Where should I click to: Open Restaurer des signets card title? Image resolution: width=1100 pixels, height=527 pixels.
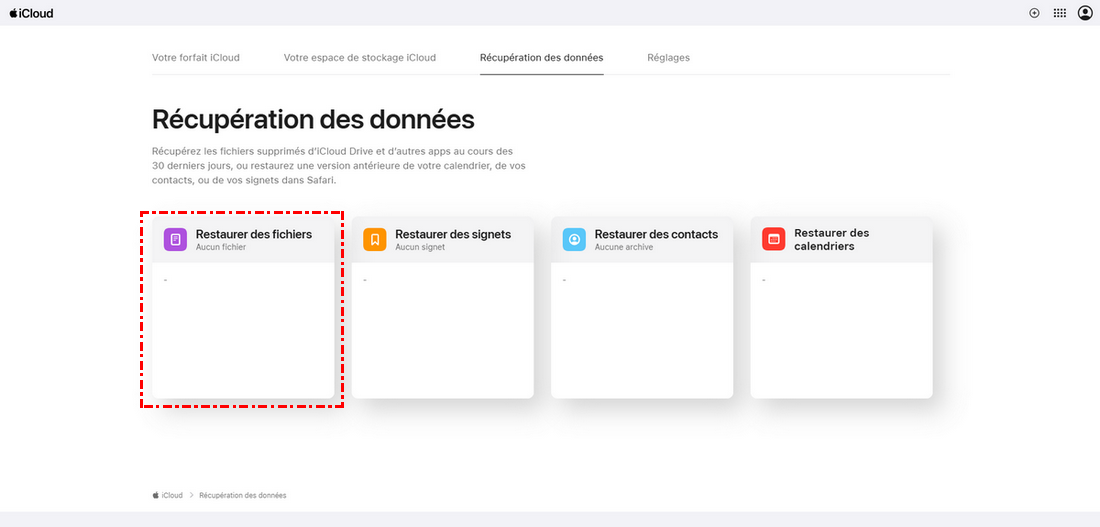point(453,234)
